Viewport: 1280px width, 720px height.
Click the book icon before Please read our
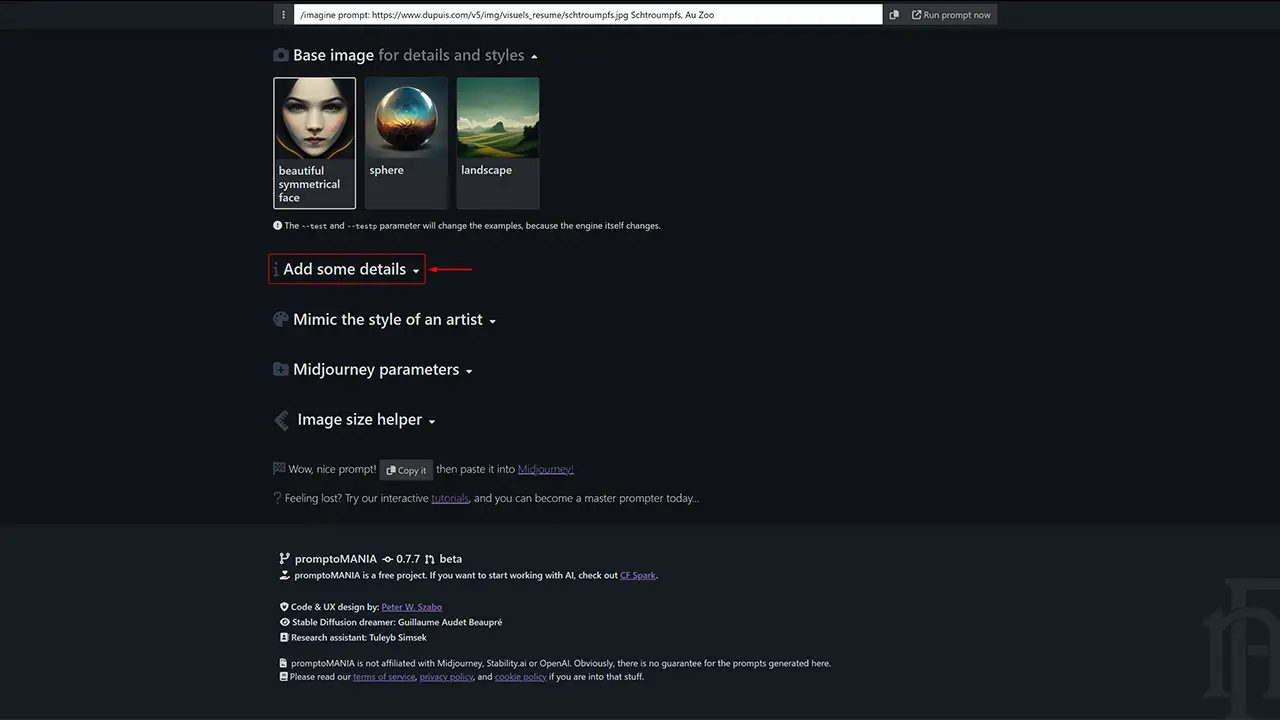(x=284, y=677)
